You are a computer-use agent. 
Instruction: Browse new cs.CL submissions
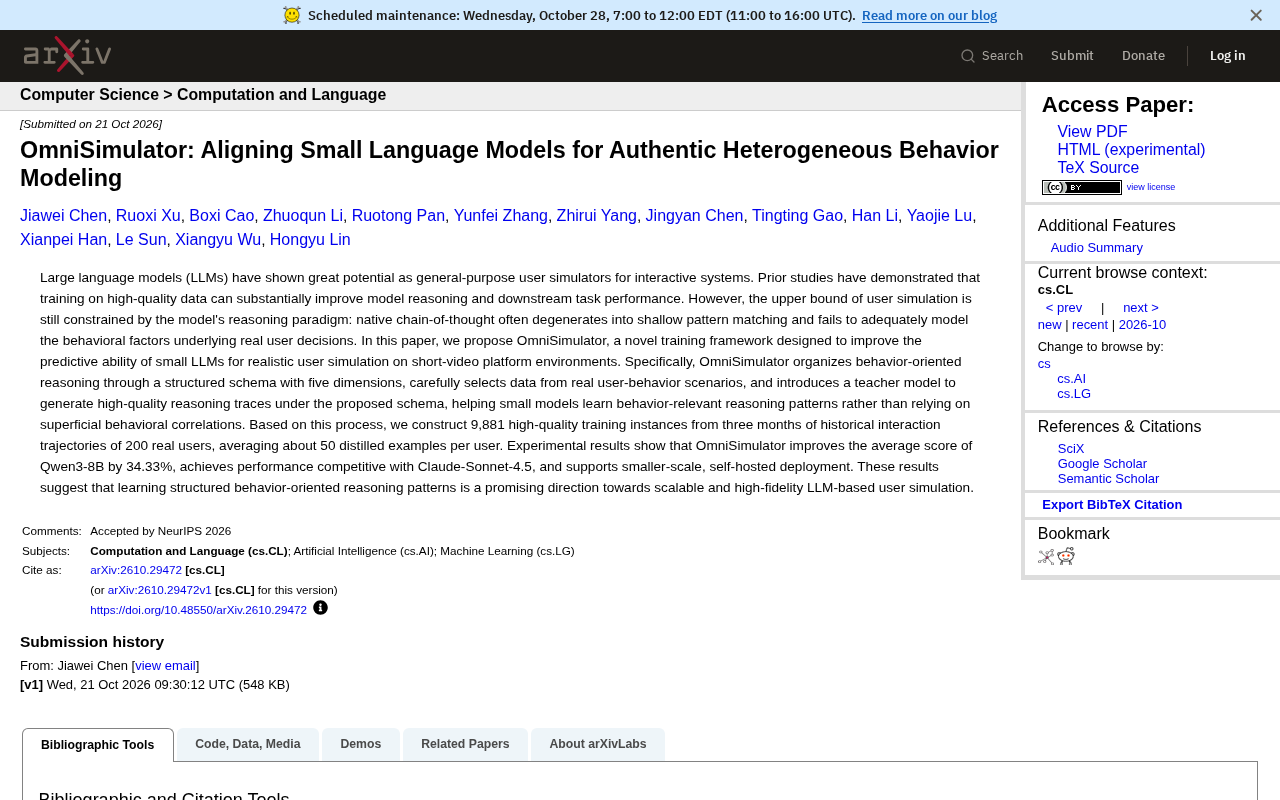[x=1050, y=325]
